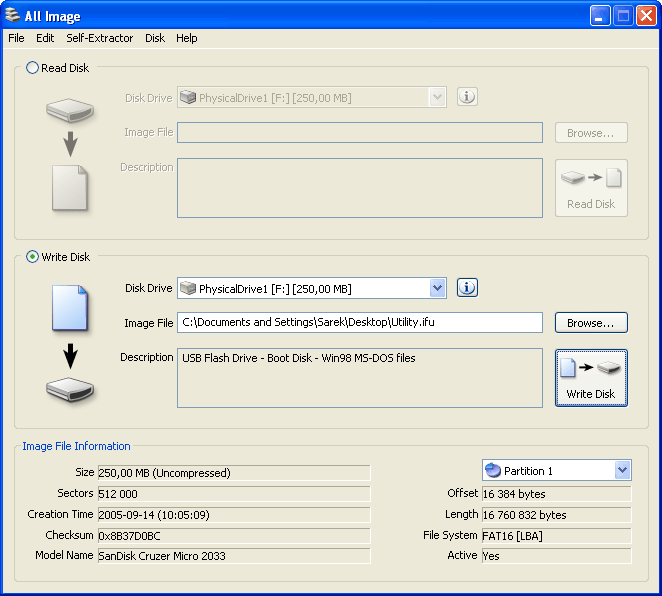
Task: Expand the Write Disk drive dropdown arrow
Action: click(x=438, y=288)
